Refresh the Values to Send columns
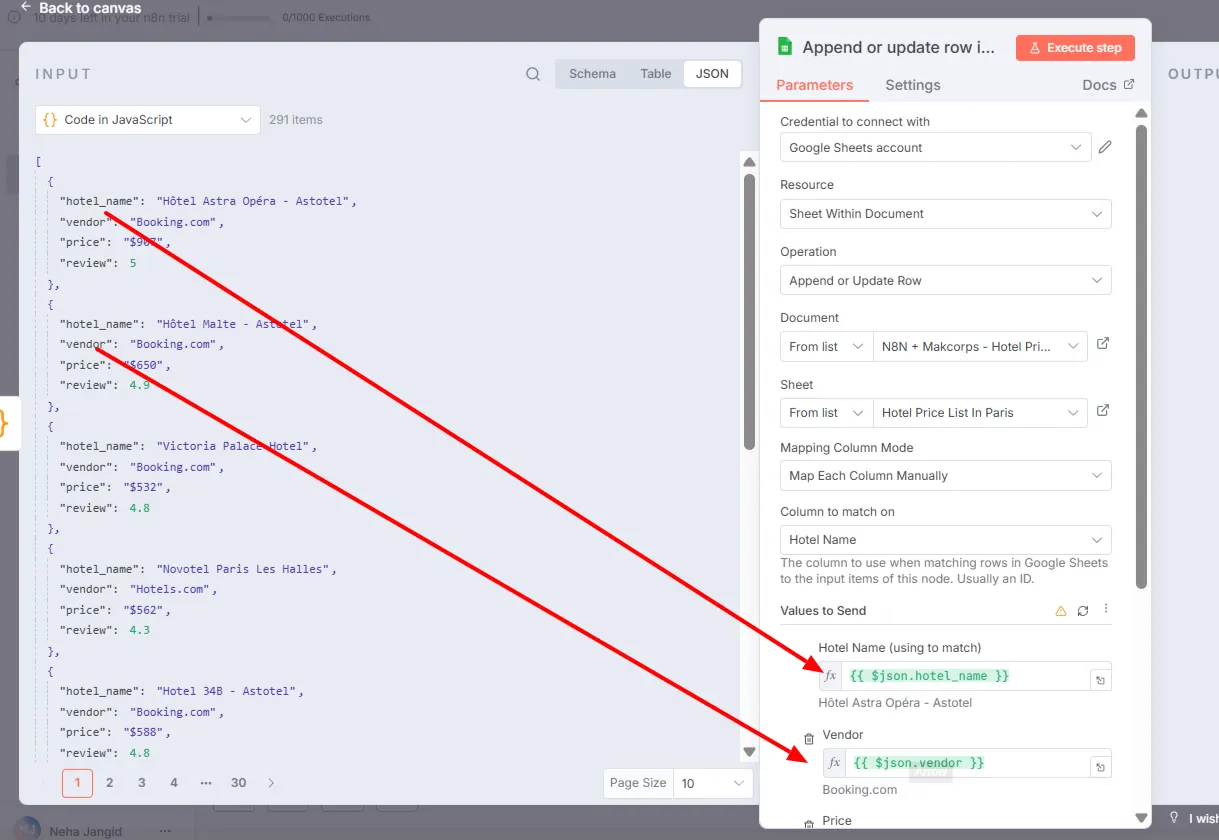 (x=1083, y=611)
